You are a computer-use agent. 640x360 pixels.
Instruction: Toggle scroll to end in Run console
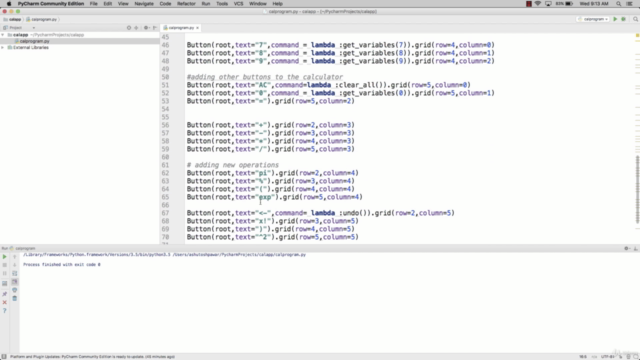click(15, 282)
